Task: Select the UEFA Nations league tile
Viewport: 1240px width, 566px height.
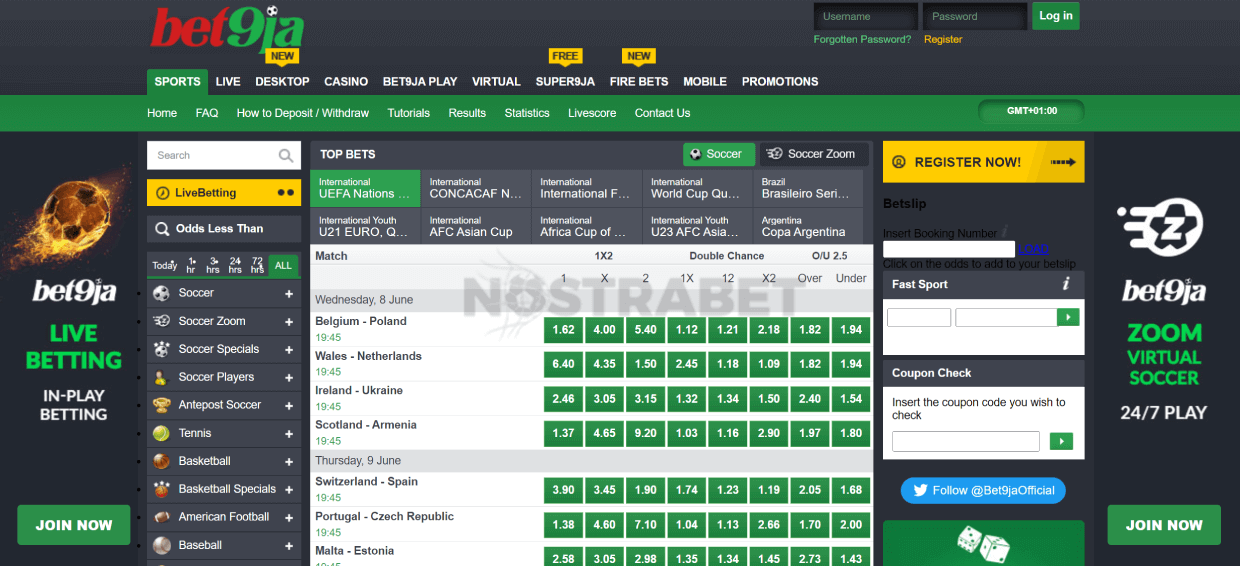Action: [366, 188]
